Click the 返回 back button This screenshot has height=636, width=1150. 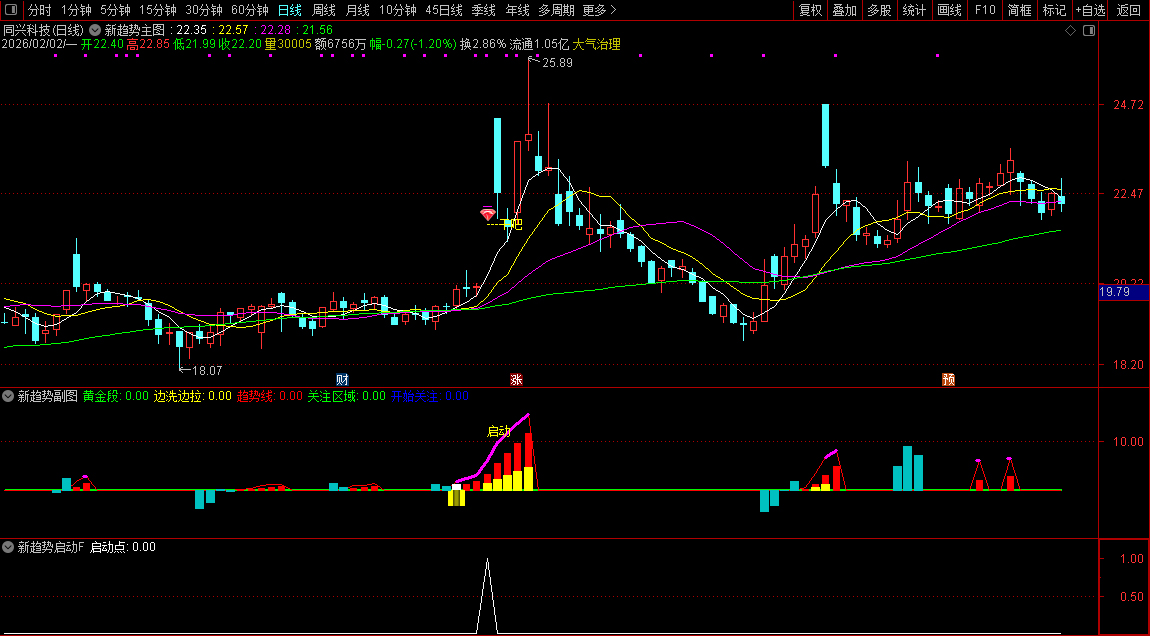tap(1128, 10)
